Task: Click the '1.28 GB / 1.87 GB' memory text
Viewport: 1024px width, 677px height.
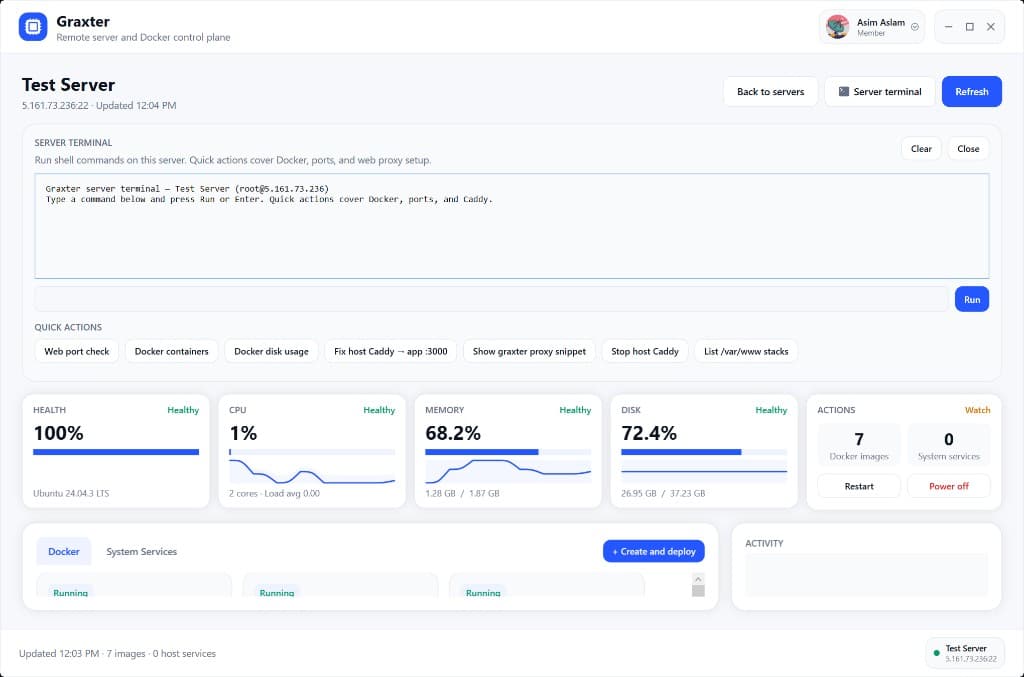Action: pos(462,494)
